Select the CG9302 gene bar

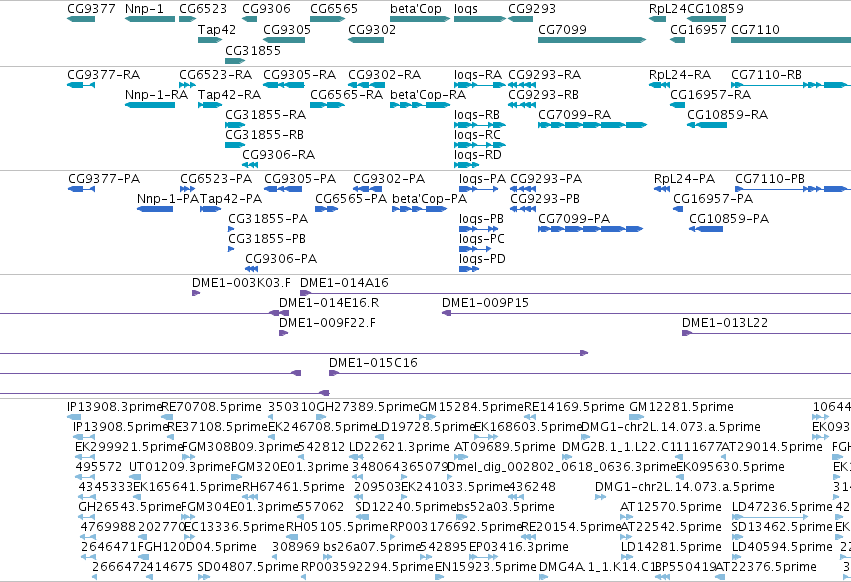pos(366,40)
